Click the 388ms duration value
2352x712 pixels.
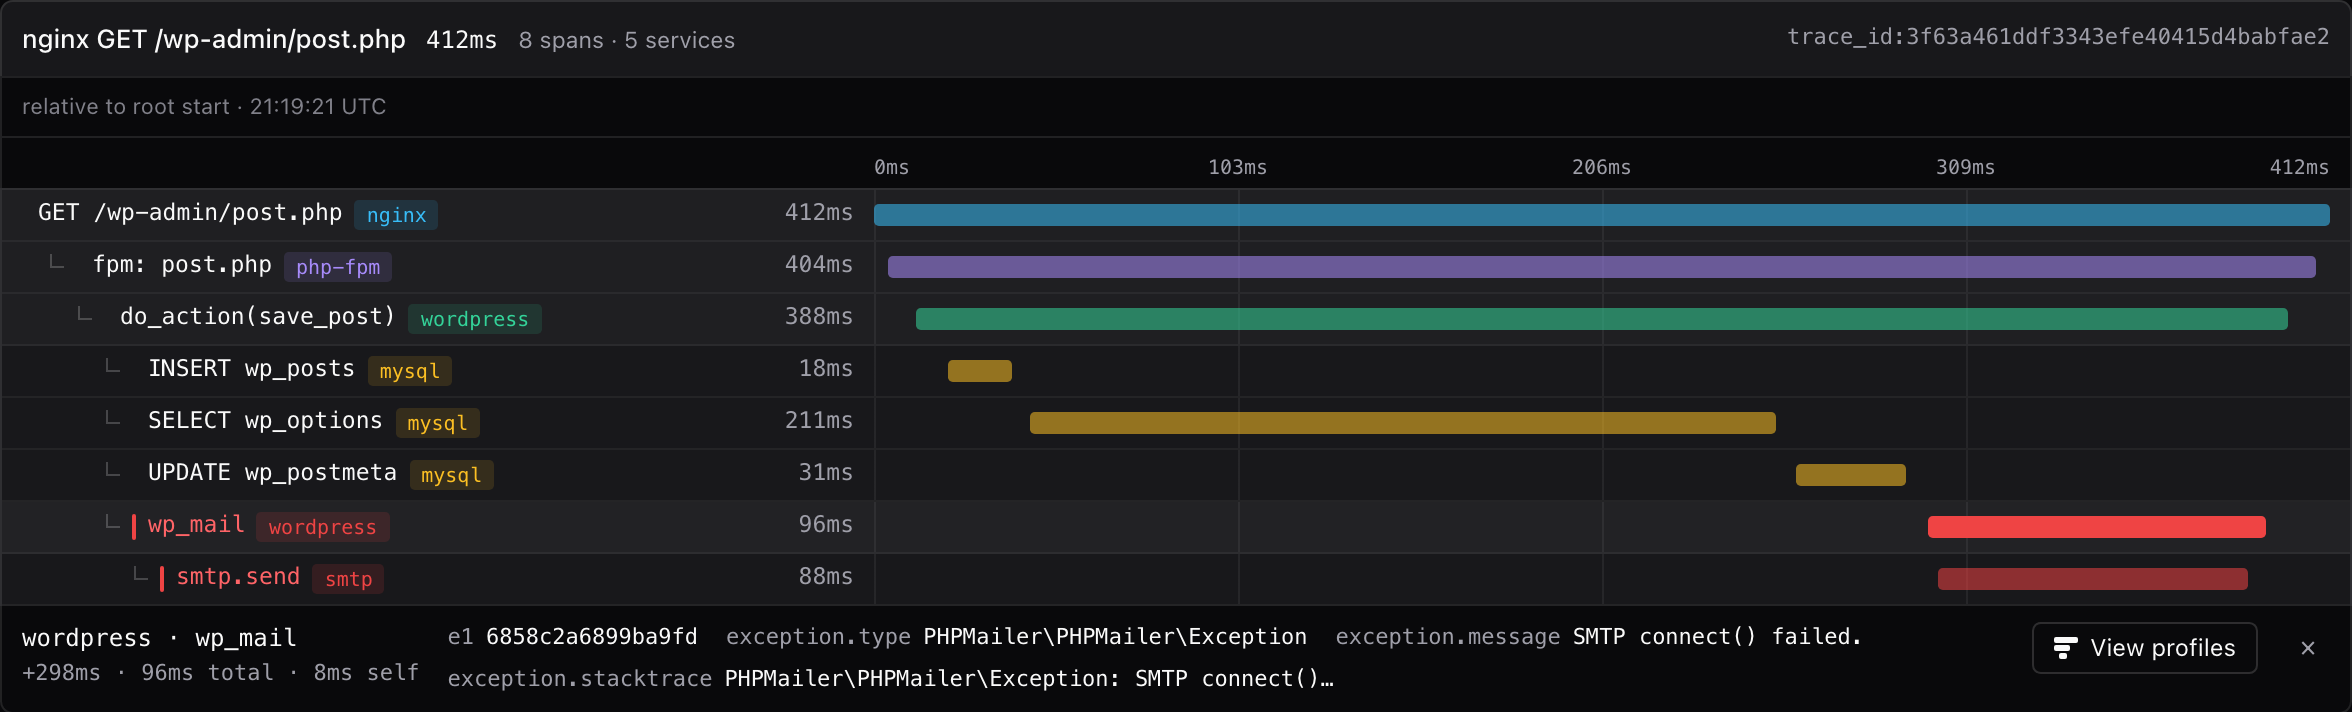click(819, 316)
